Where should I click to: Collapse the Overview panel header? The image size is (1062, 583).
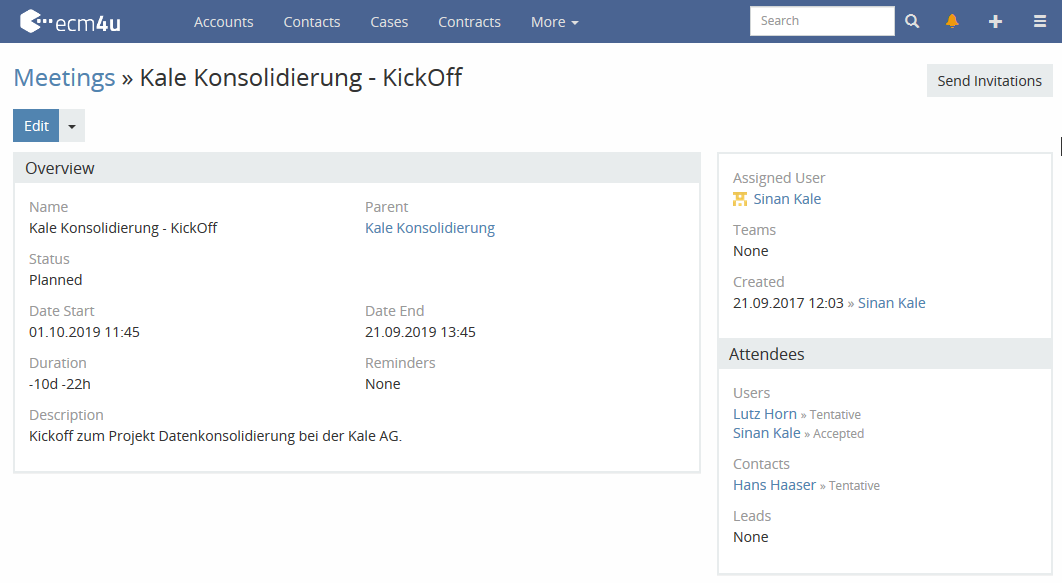pyautogui.click(x=60, y=167)
